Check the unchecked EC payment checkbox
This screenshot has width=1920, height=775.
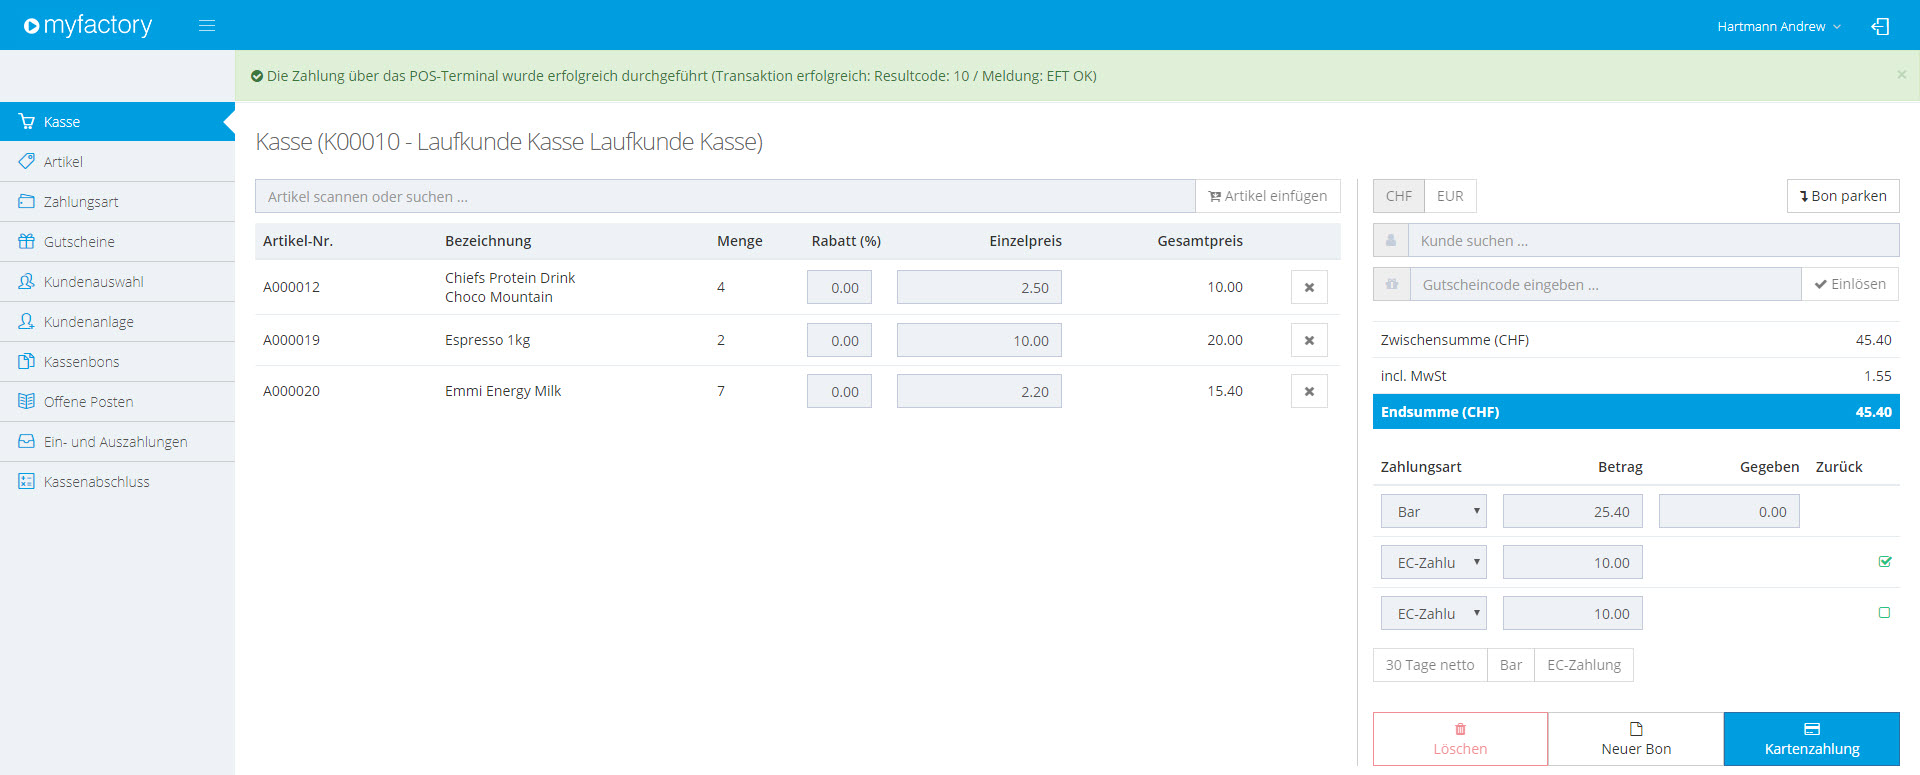pyautogui.click(x=1884, y=613)
